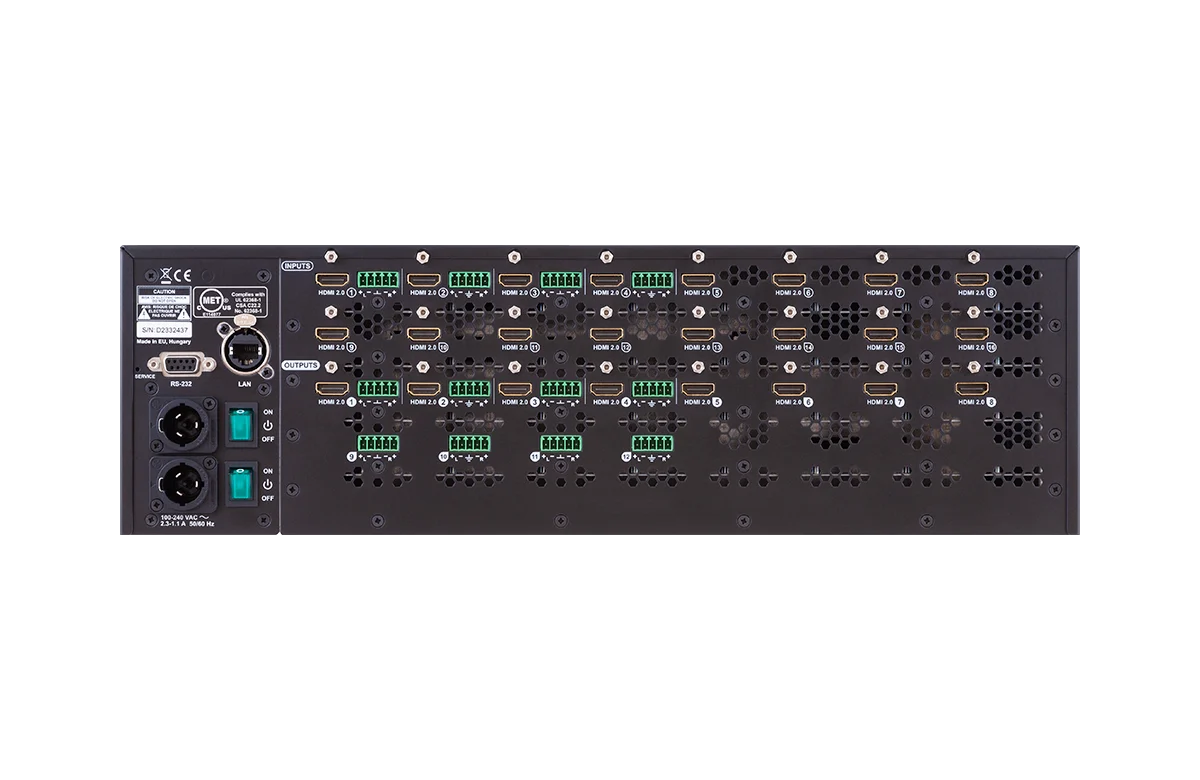The height and width of the screenshot is (780, 1200).
Task: Select HDMI 2.0 input port 1
Action: 331,281
